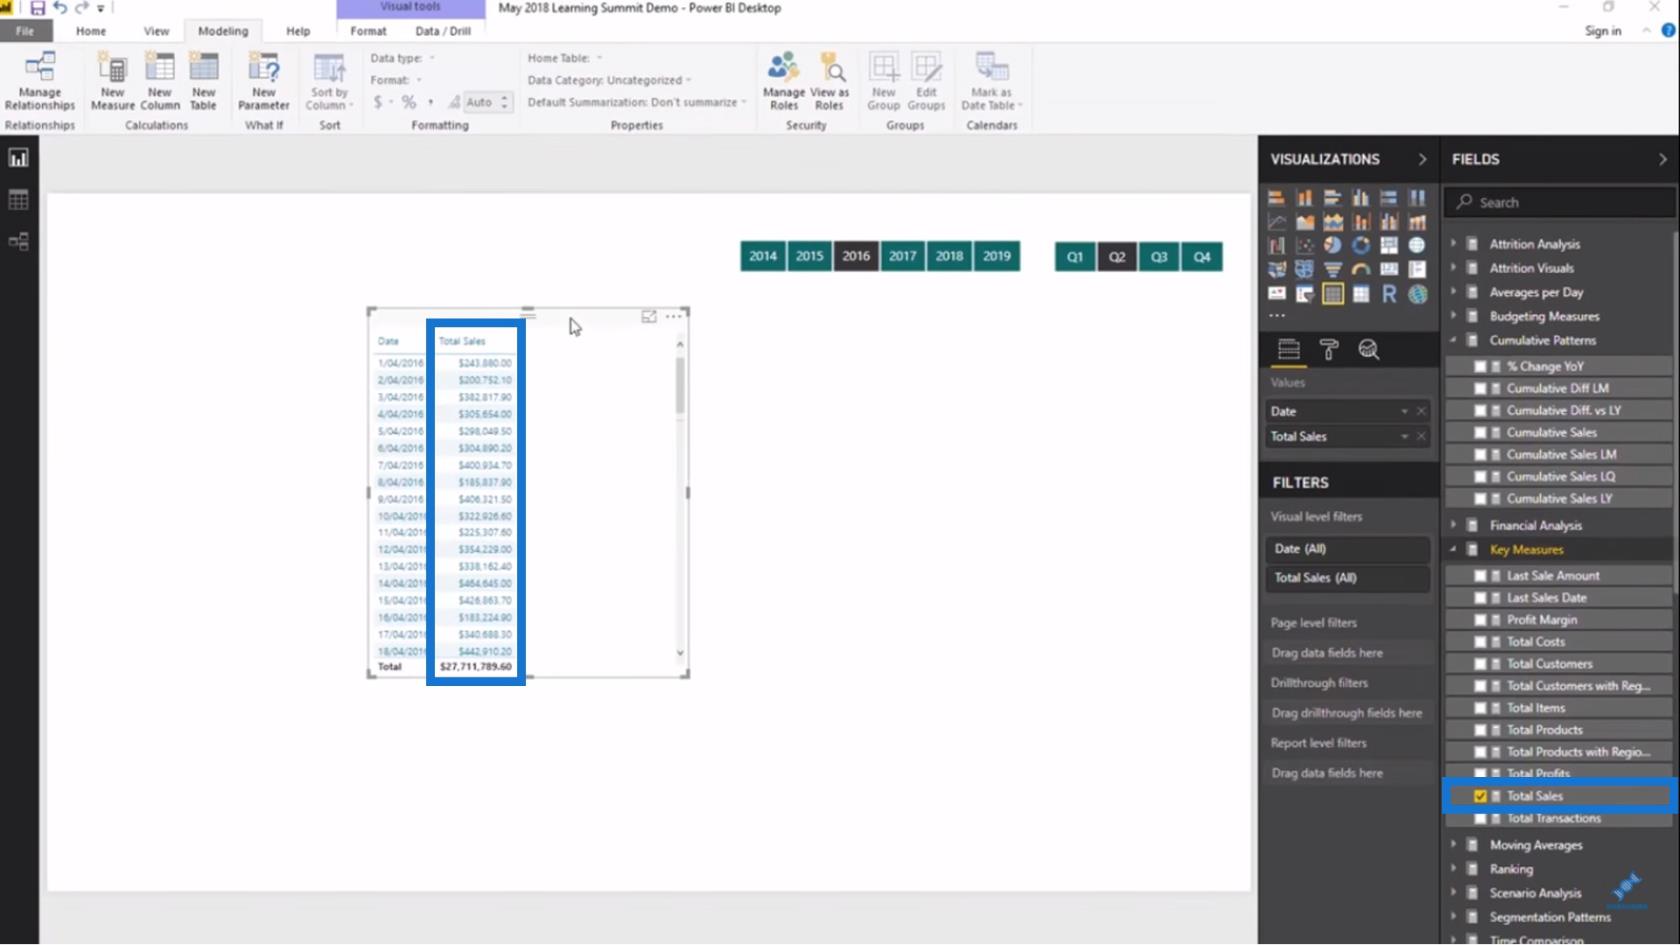Screen dimensions: 1680x945
Task: Switch to Data view in left sidebar
Action: 18,200
